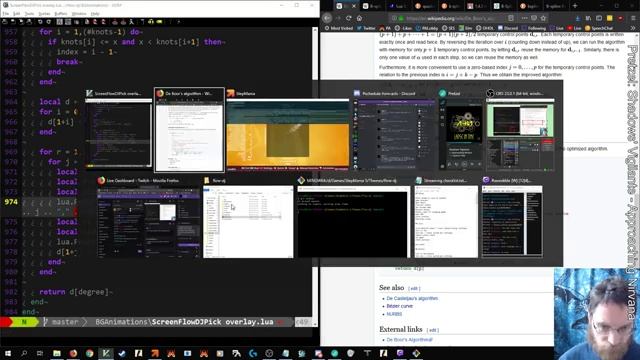
Task: Open Firefox hamburger menu
Action: (x=632, y=18)
